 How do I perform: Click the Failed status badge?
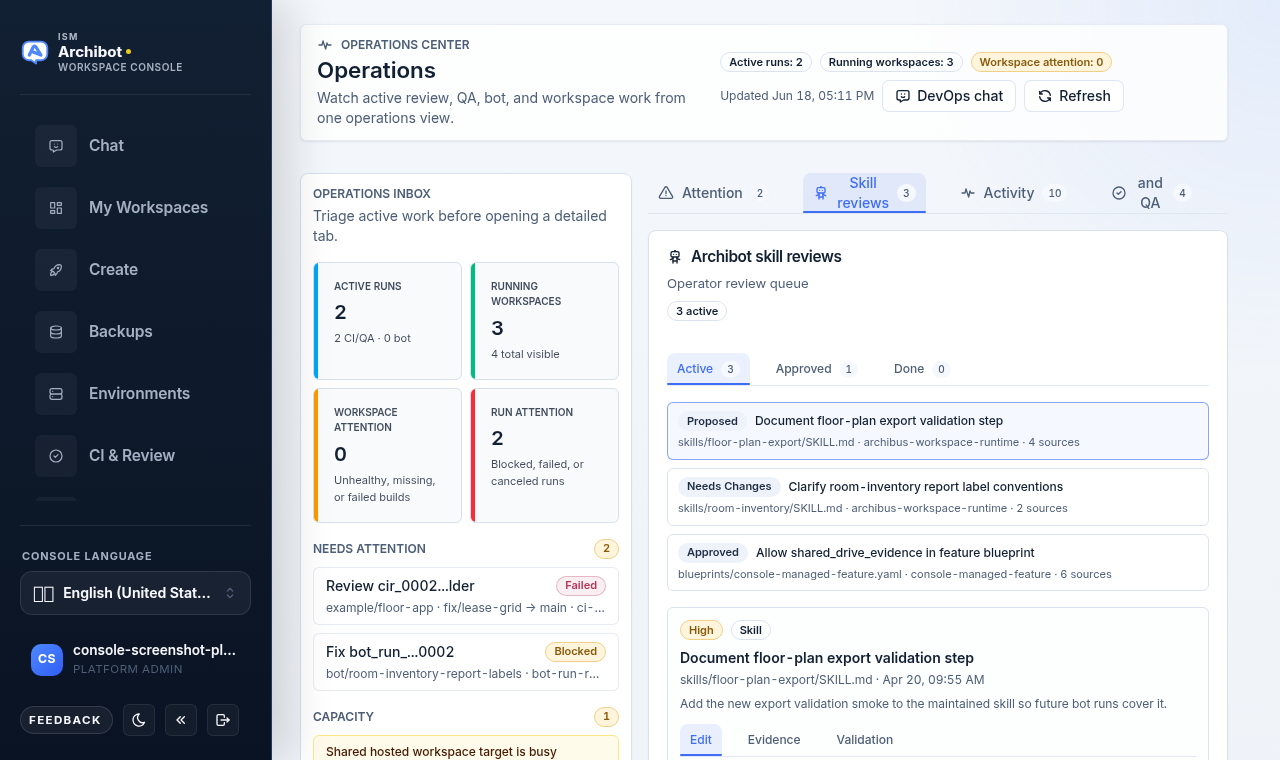pos(581,585)
